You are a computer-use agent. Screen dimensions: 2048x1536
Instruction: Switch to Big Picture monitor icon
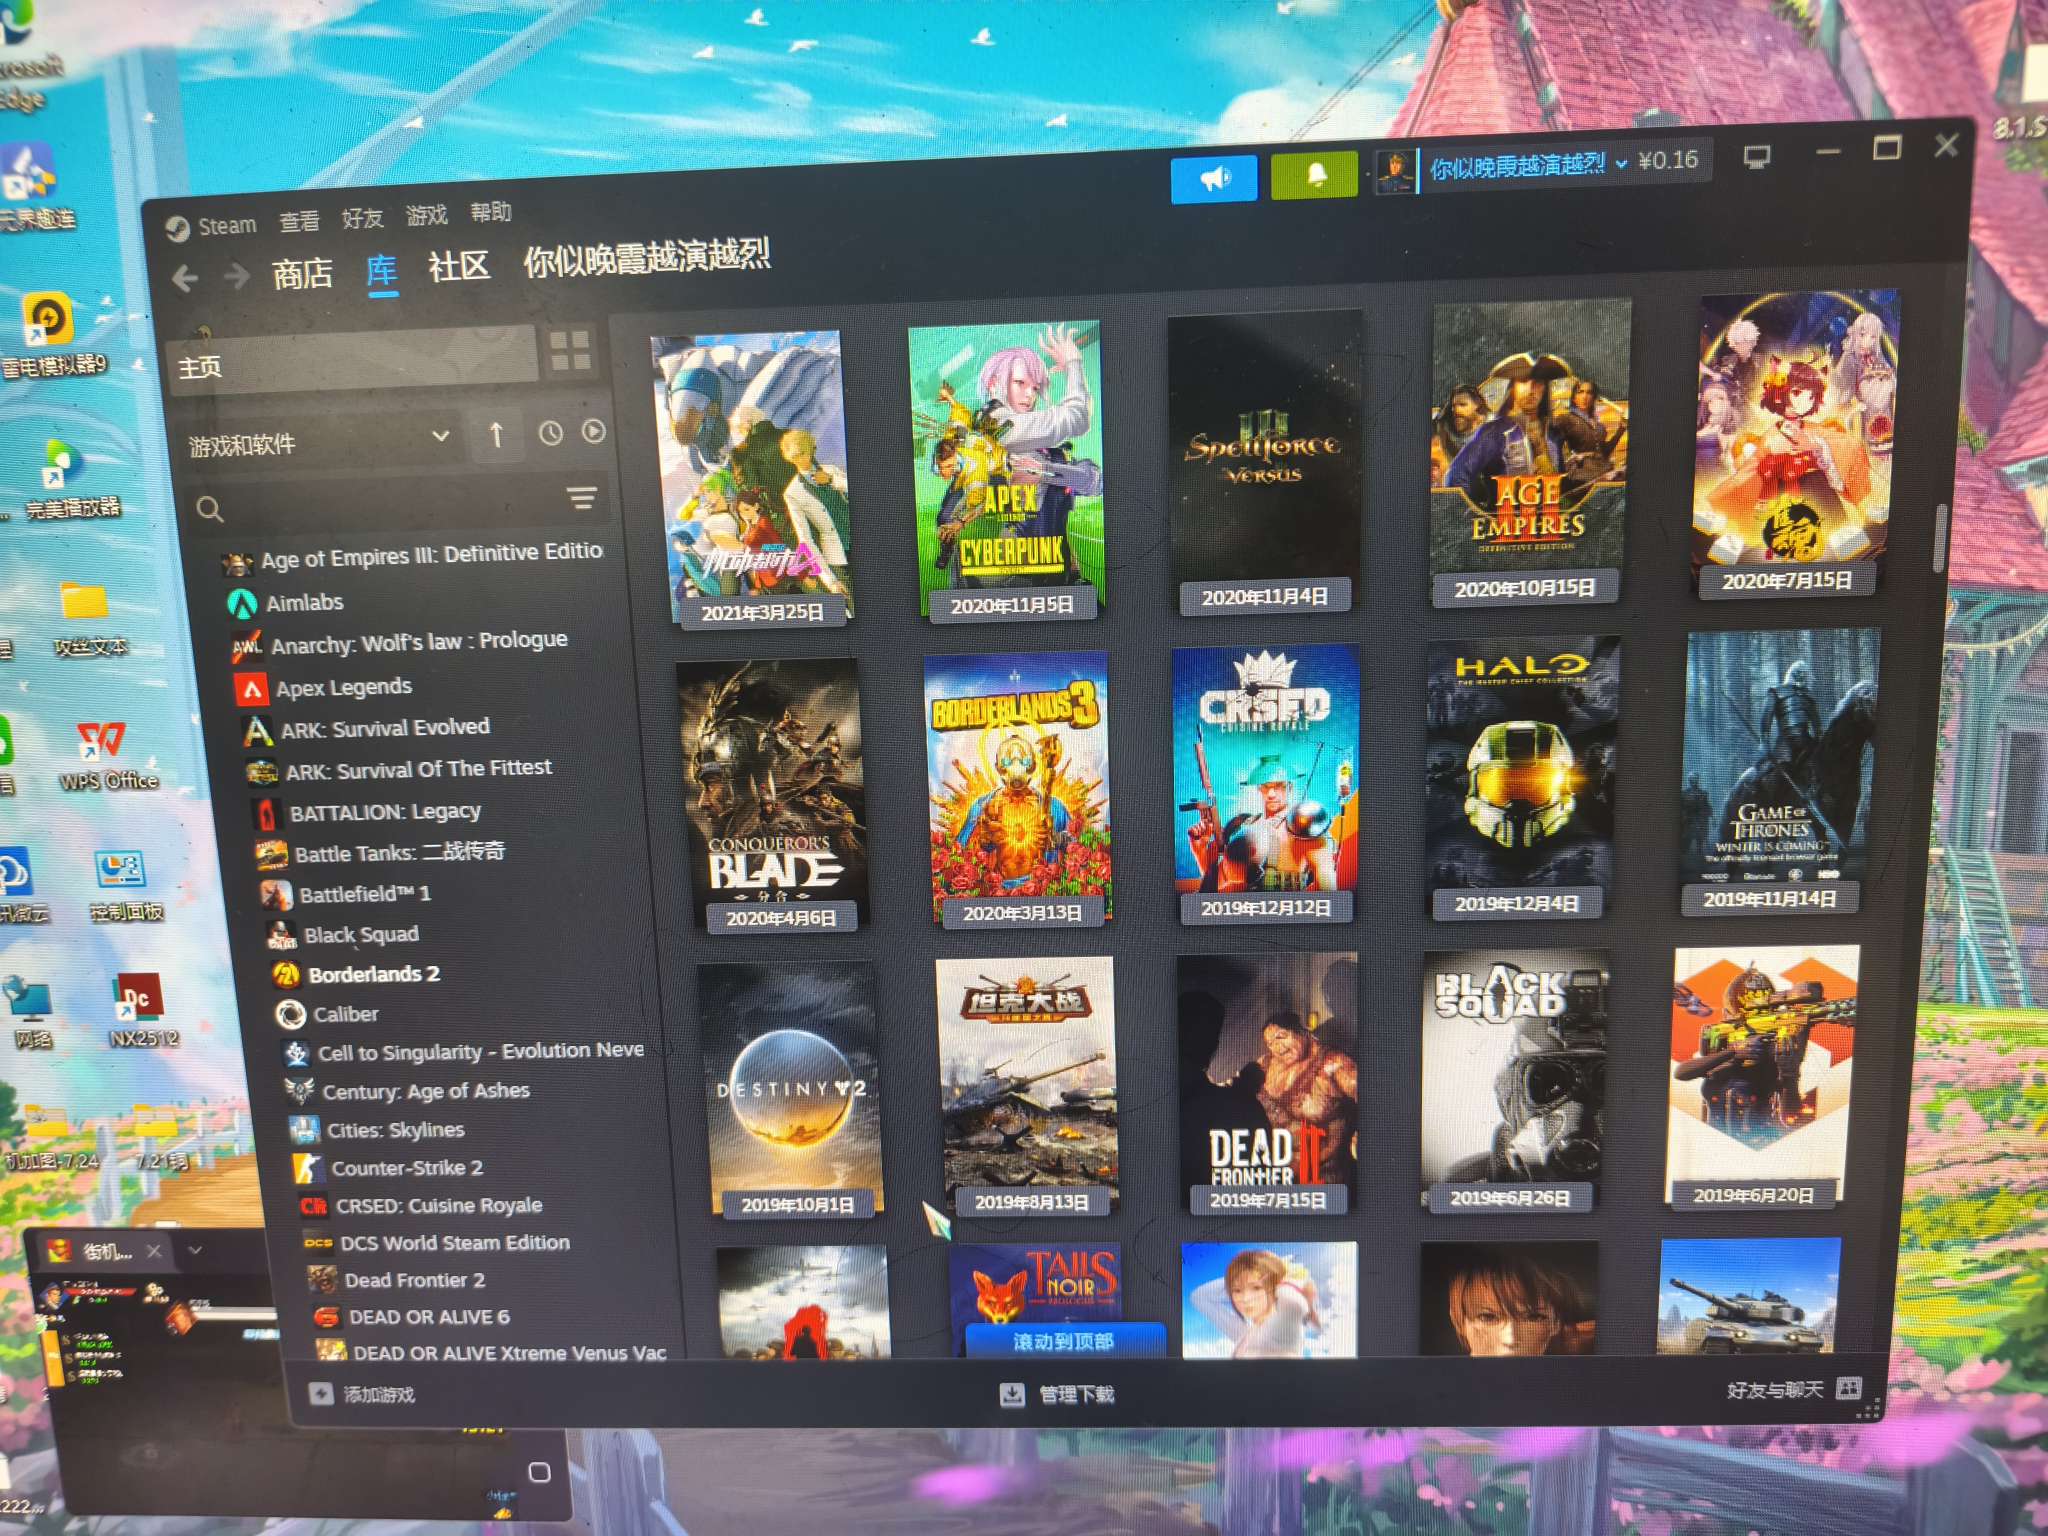pos(1756,158)
